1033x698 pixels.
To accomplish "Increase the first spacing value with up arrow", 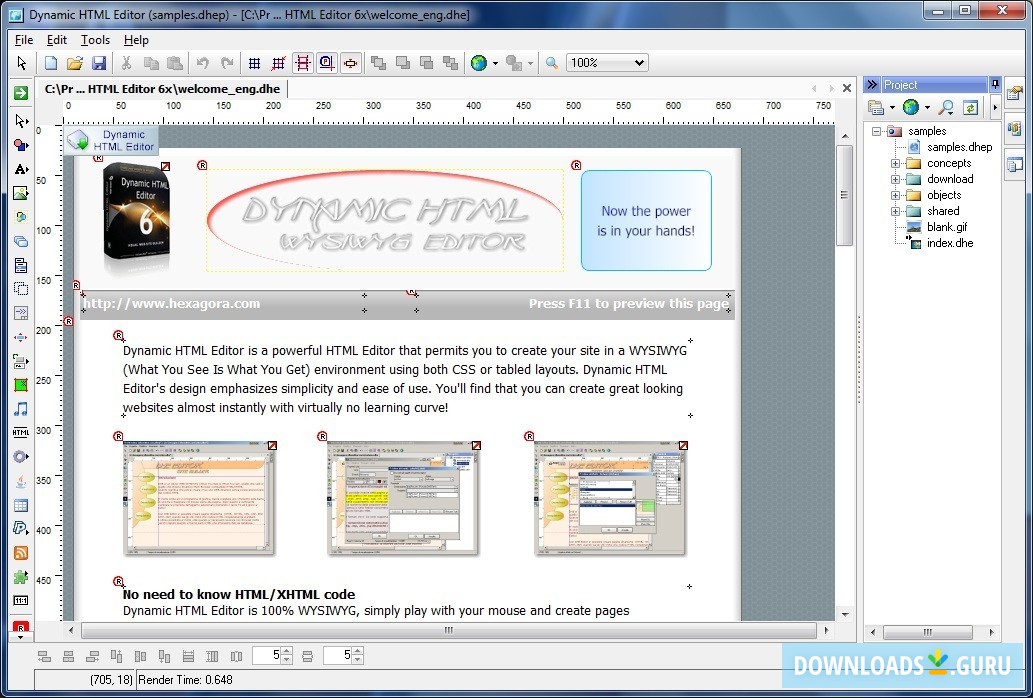I will pyautogui.click(x=286, y=652).
